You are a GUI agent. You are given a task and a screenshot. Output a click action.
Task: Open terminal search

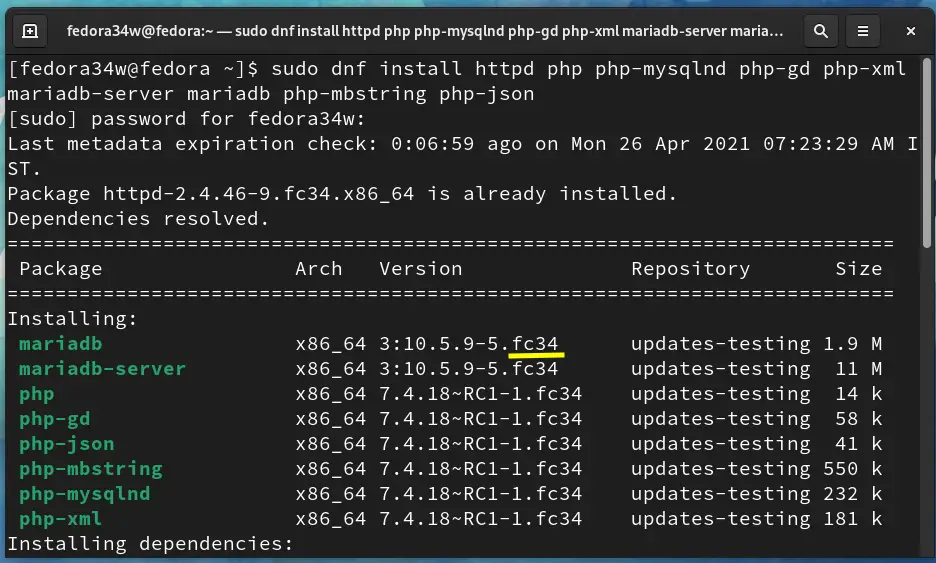tap(821, 31)
